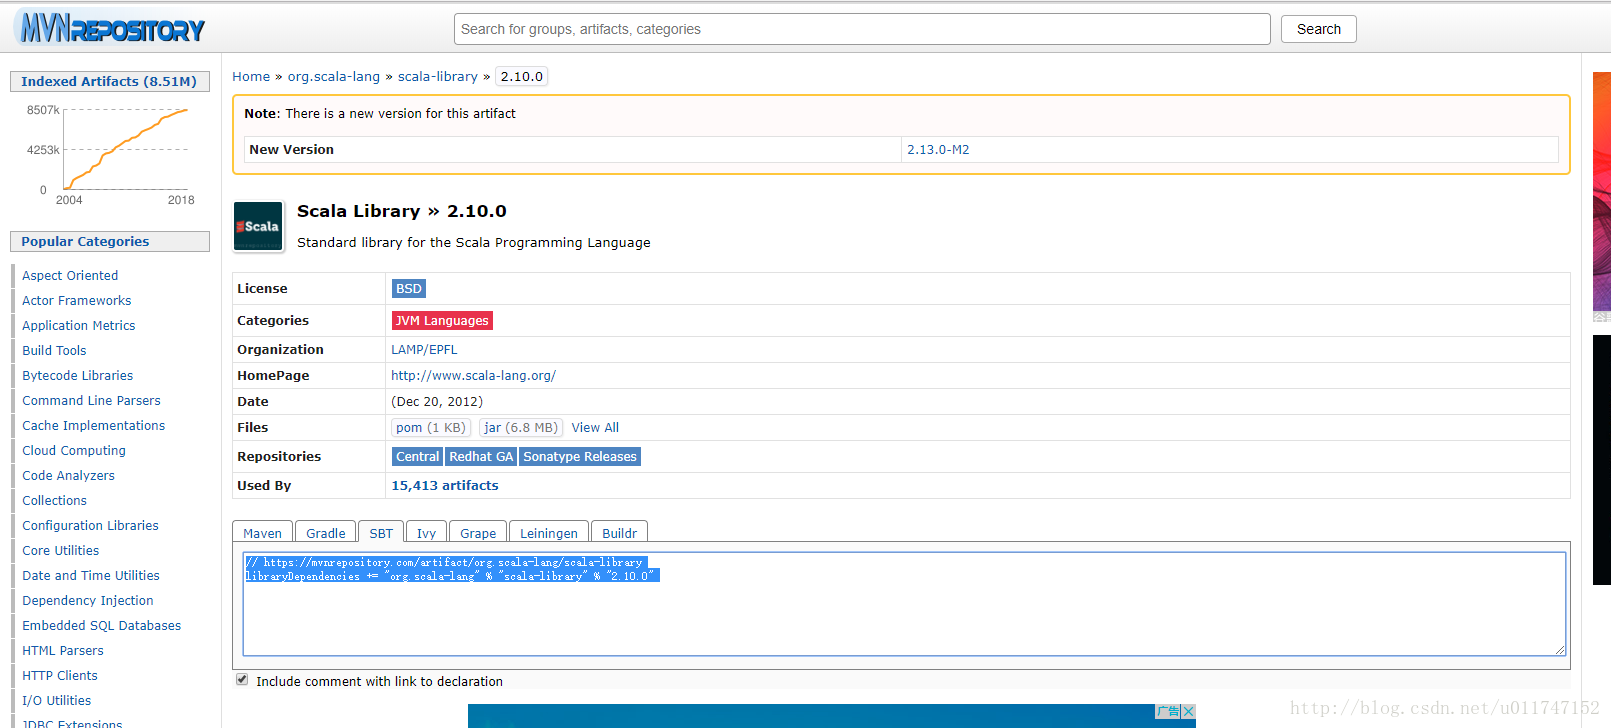Screen dimensions: 1611x728
Task: Open Core Utilities category
Action: [61, 550]
